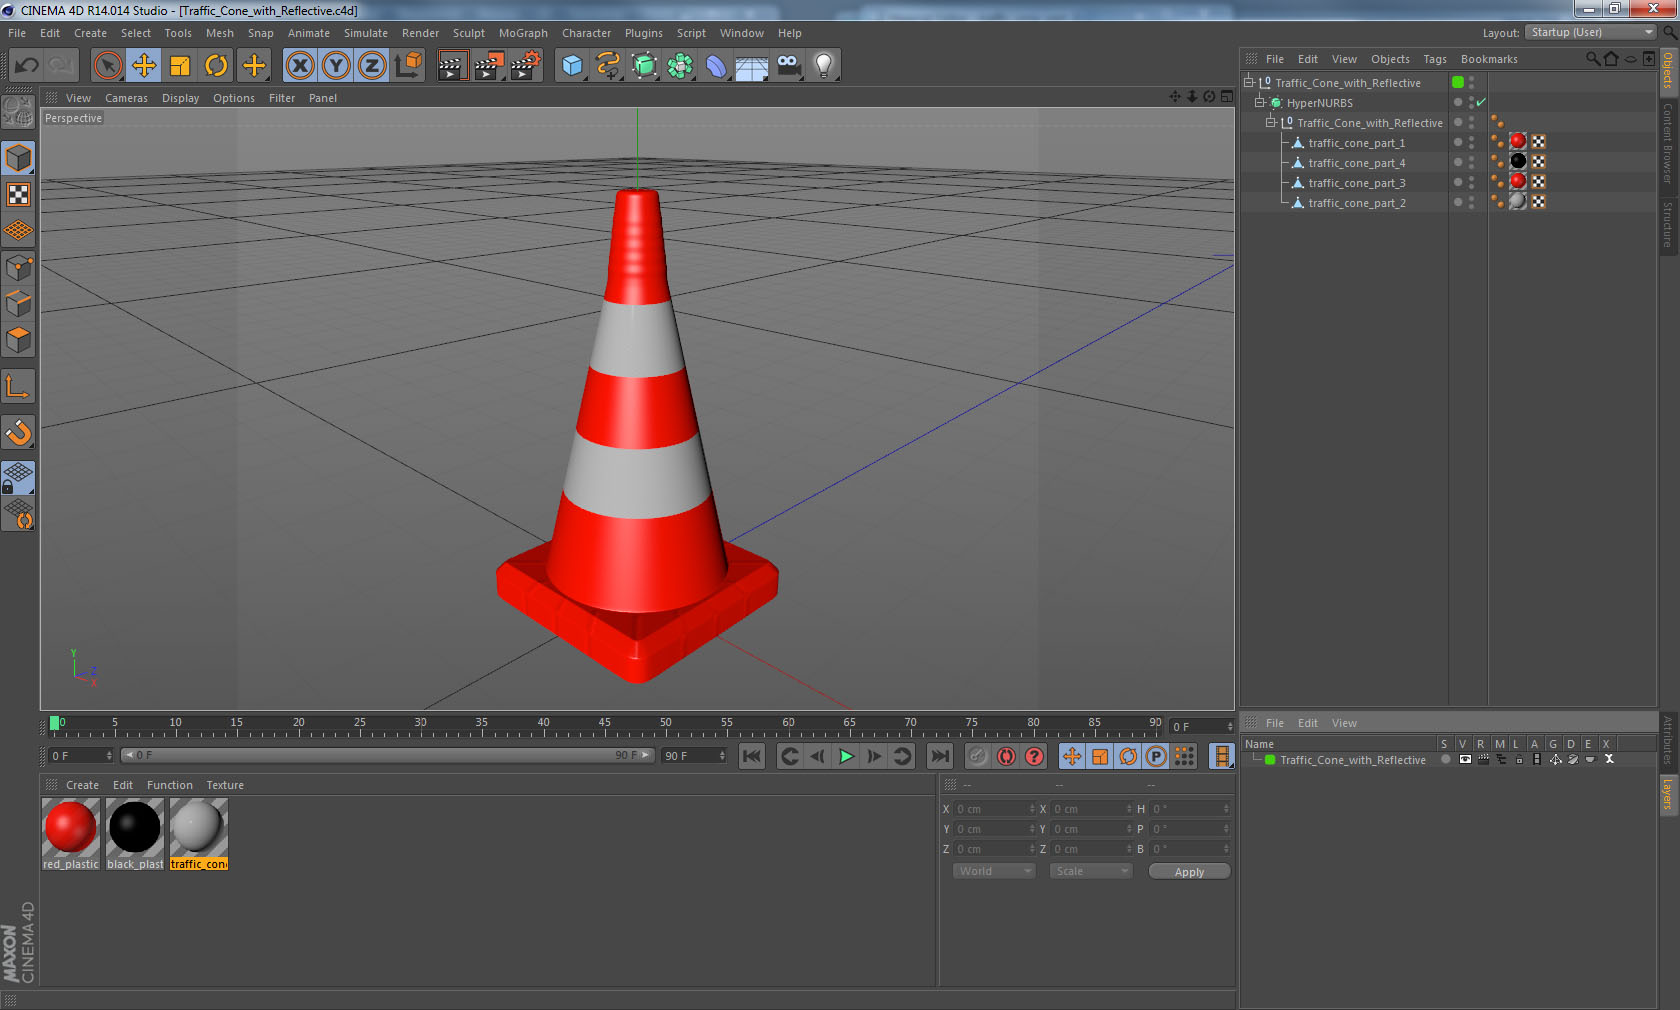
Task: Toggle the HyperNURBS enable checkmark
Action: [1481, 102]
